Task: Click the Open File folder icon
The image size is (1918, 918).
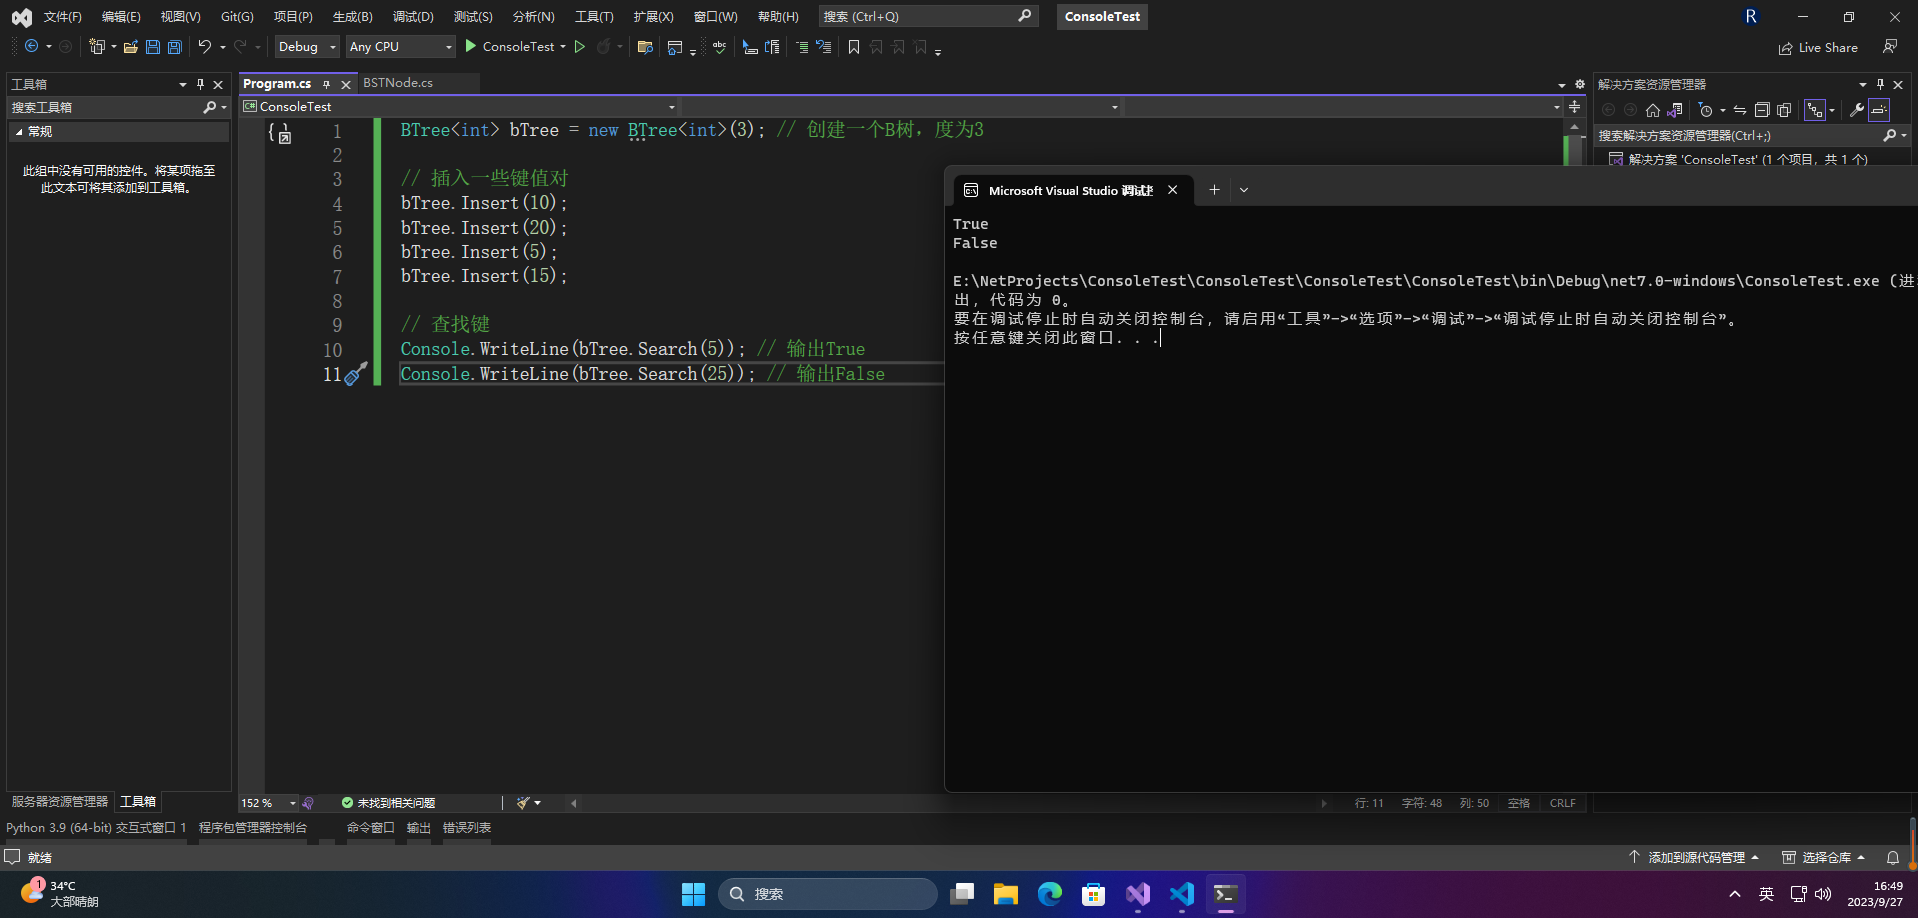Action: pyautogui.click(x=130, y=47)
